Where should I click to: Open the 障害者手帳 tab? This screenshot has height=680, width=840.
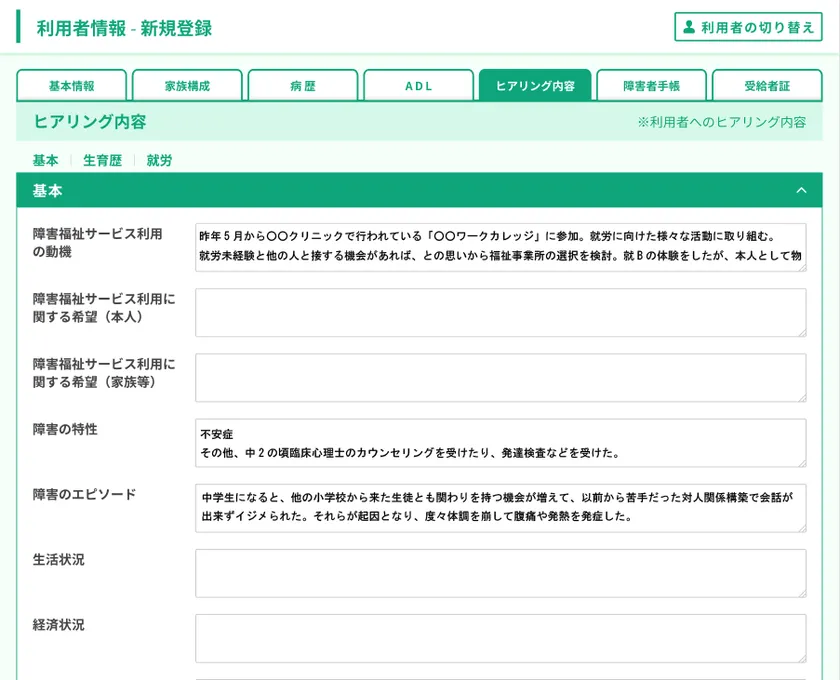tap(651, 86)
